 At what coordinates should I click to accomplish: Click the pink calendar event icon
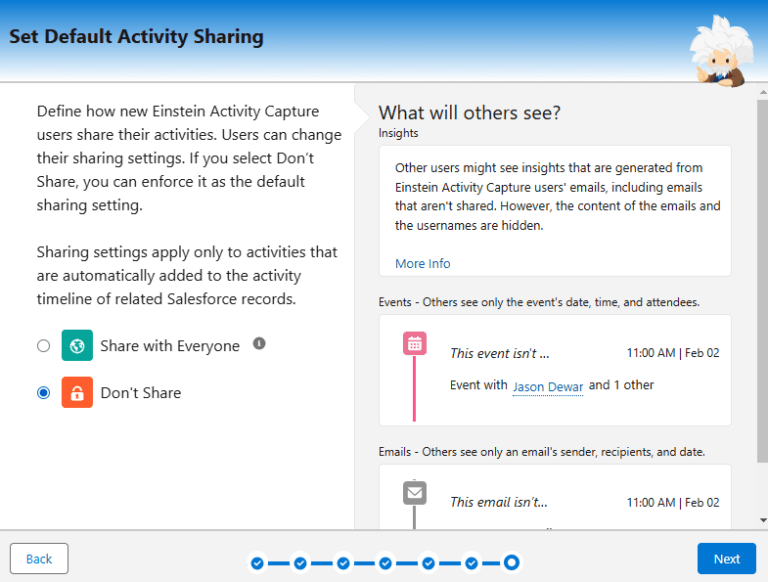pos(414,343)
